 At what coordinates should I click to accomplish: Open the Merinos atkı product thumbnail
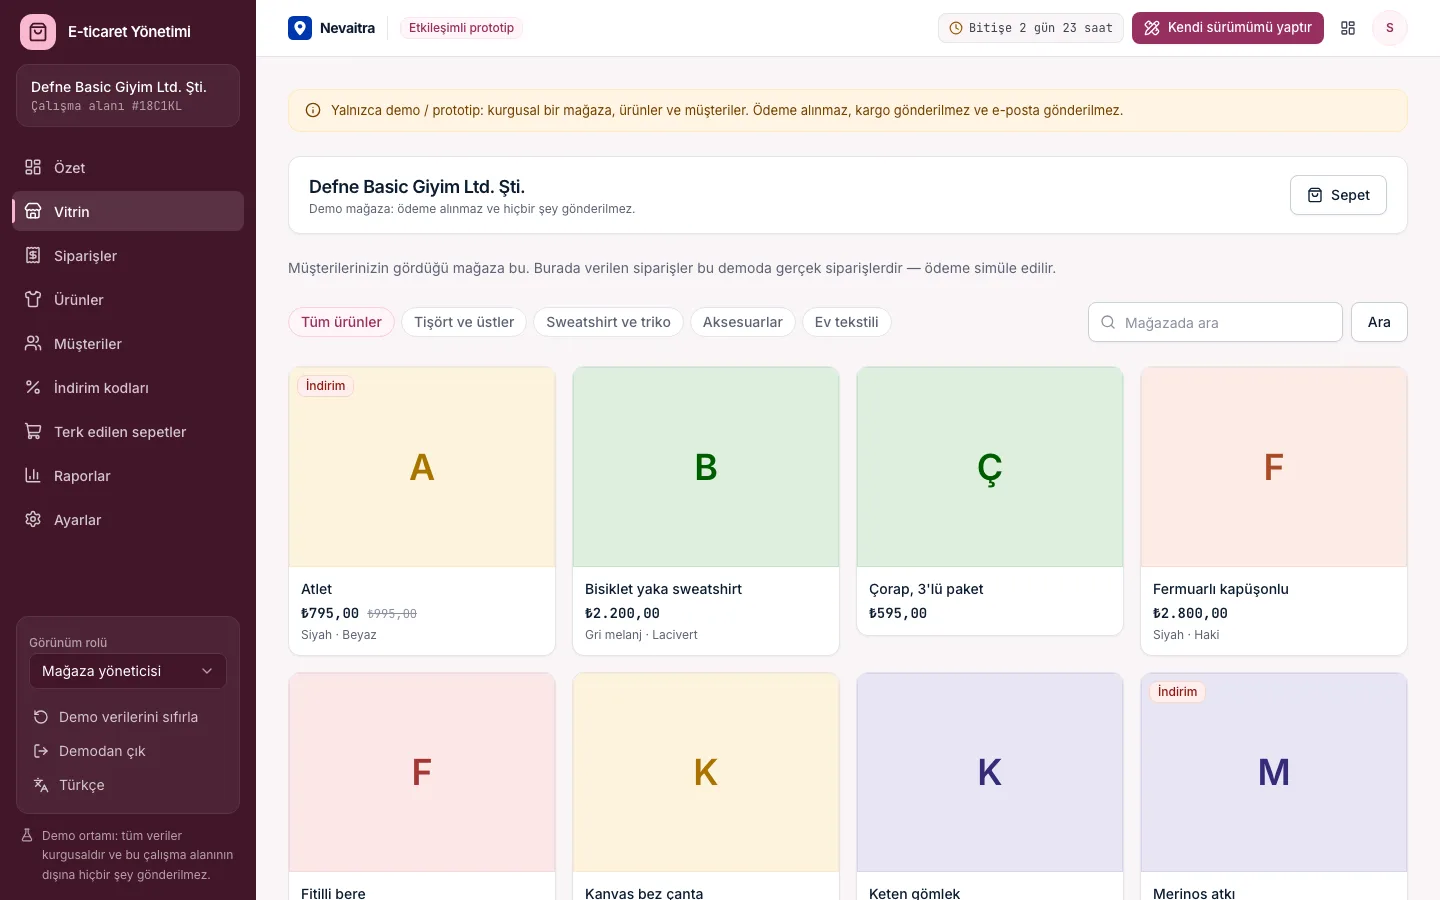pos(1274,772)
